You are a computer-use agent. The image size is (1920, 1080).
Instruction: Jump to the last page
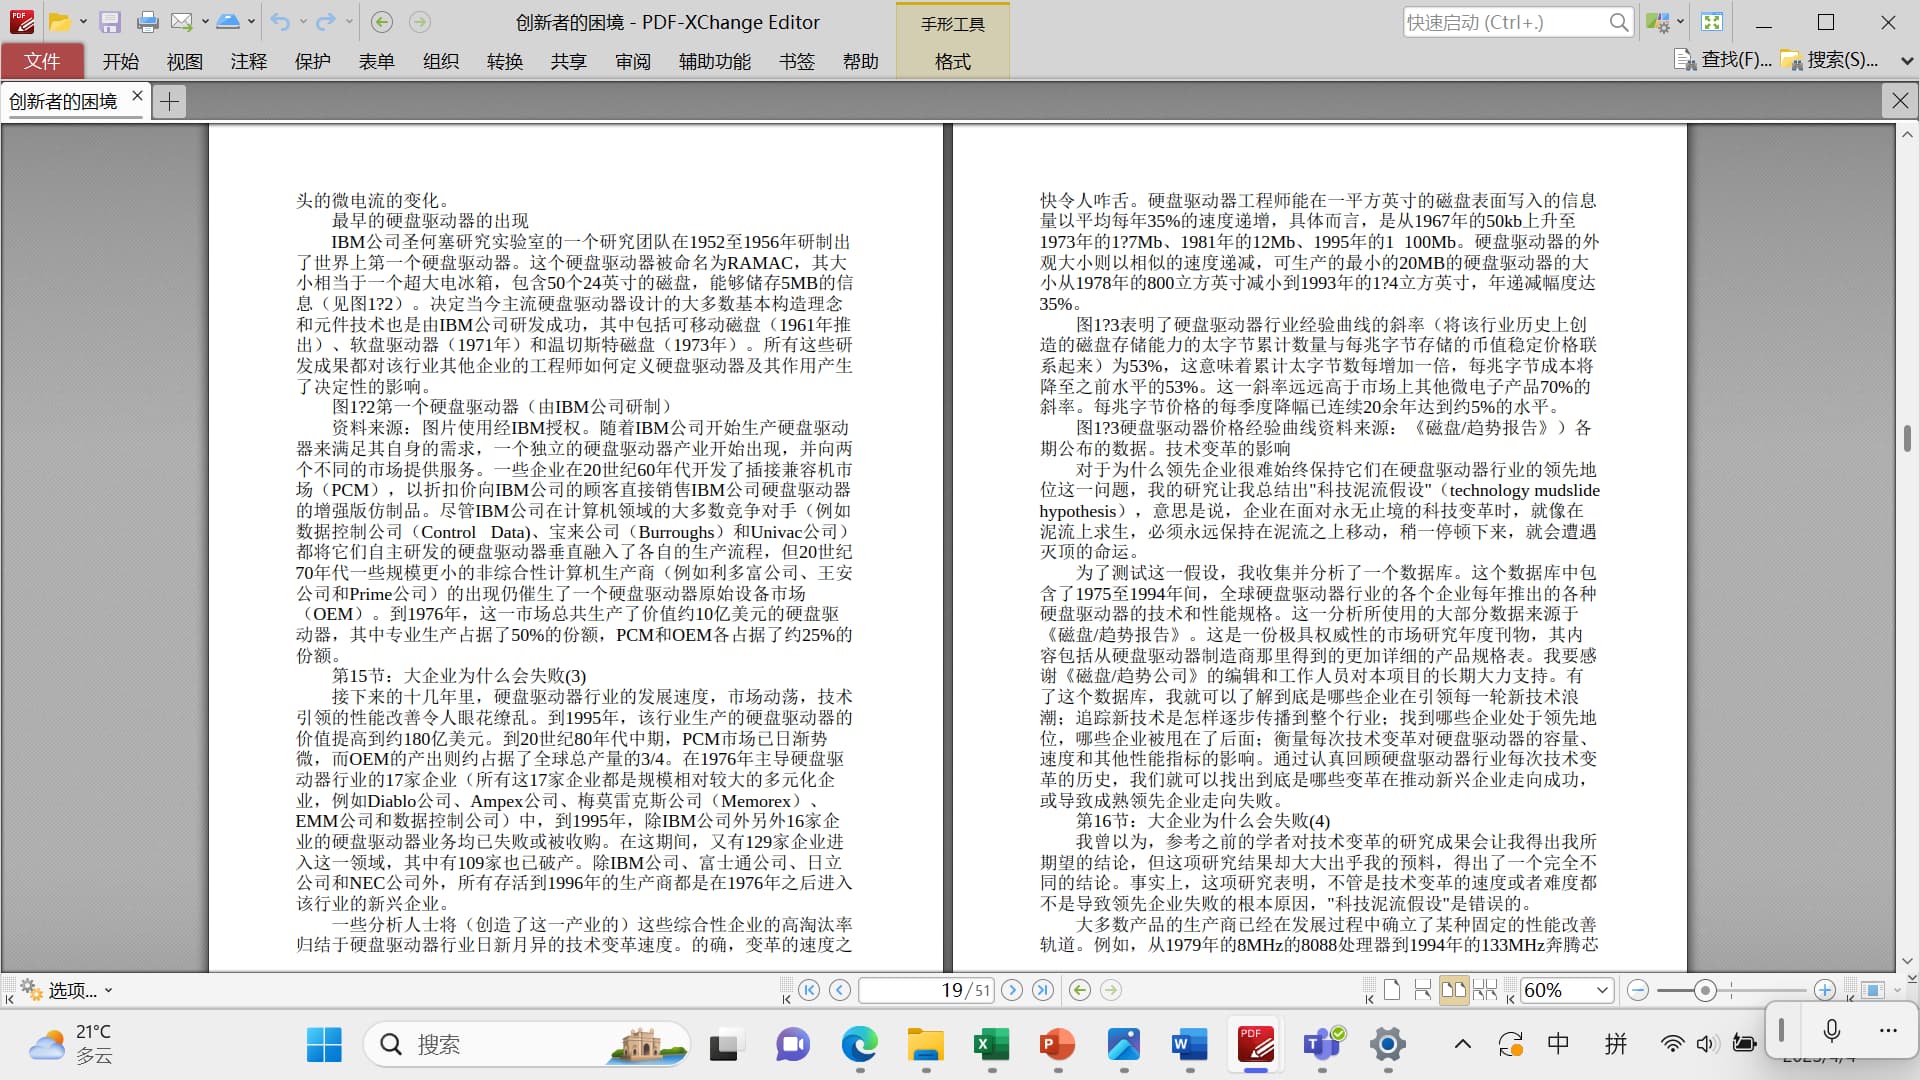coord(1043,990)
